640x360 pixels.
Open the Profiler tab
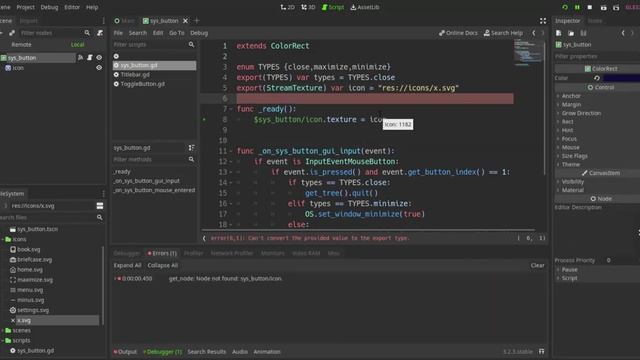193,253
